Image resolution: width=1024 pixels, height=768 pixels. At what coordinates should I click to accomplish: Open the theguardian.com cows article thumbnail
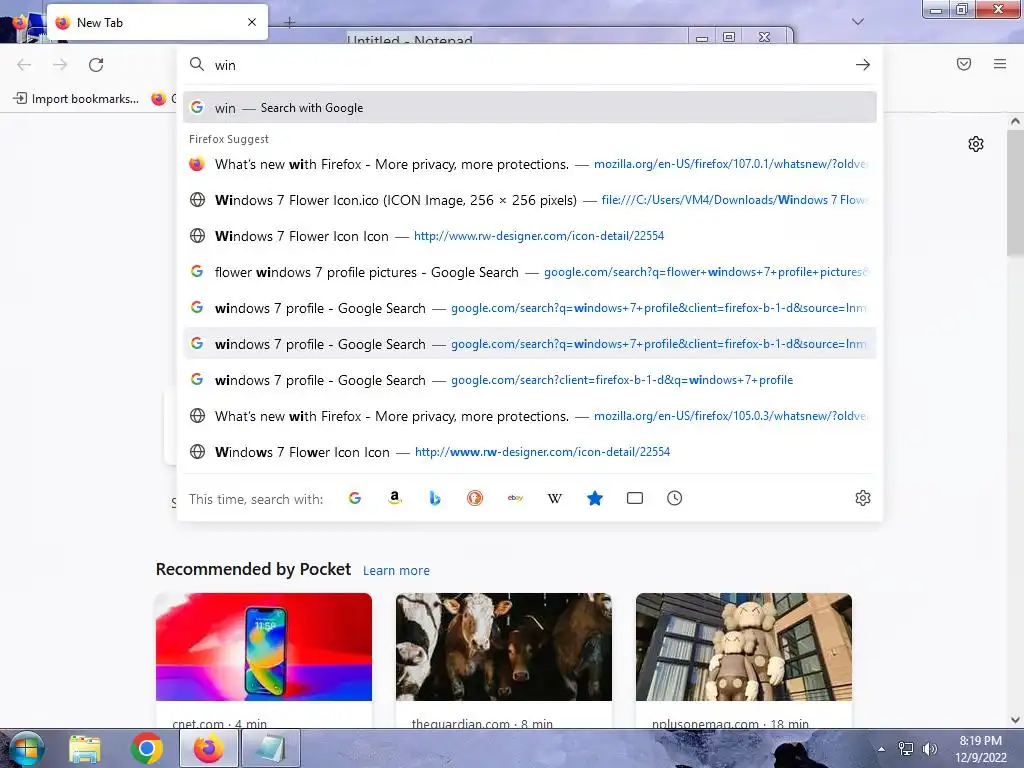point(504,647)
